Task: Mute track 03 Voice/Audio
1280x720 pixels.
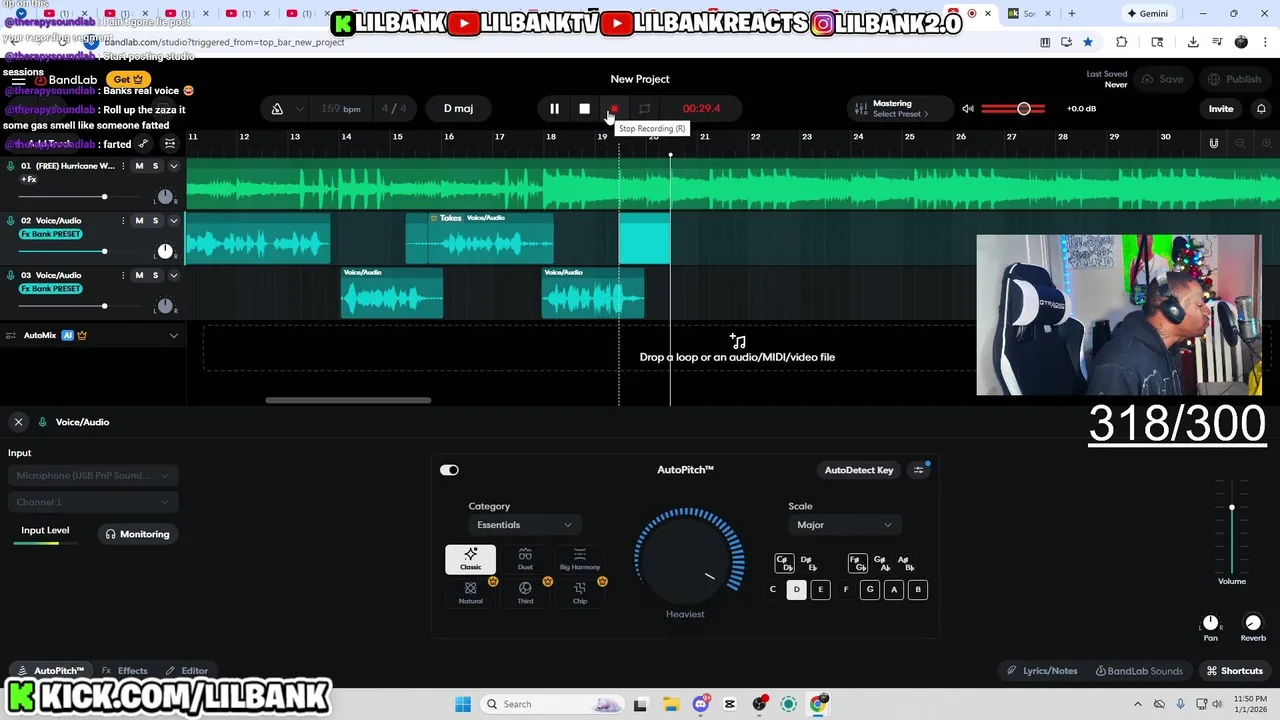Action: [x=139, y=275]
